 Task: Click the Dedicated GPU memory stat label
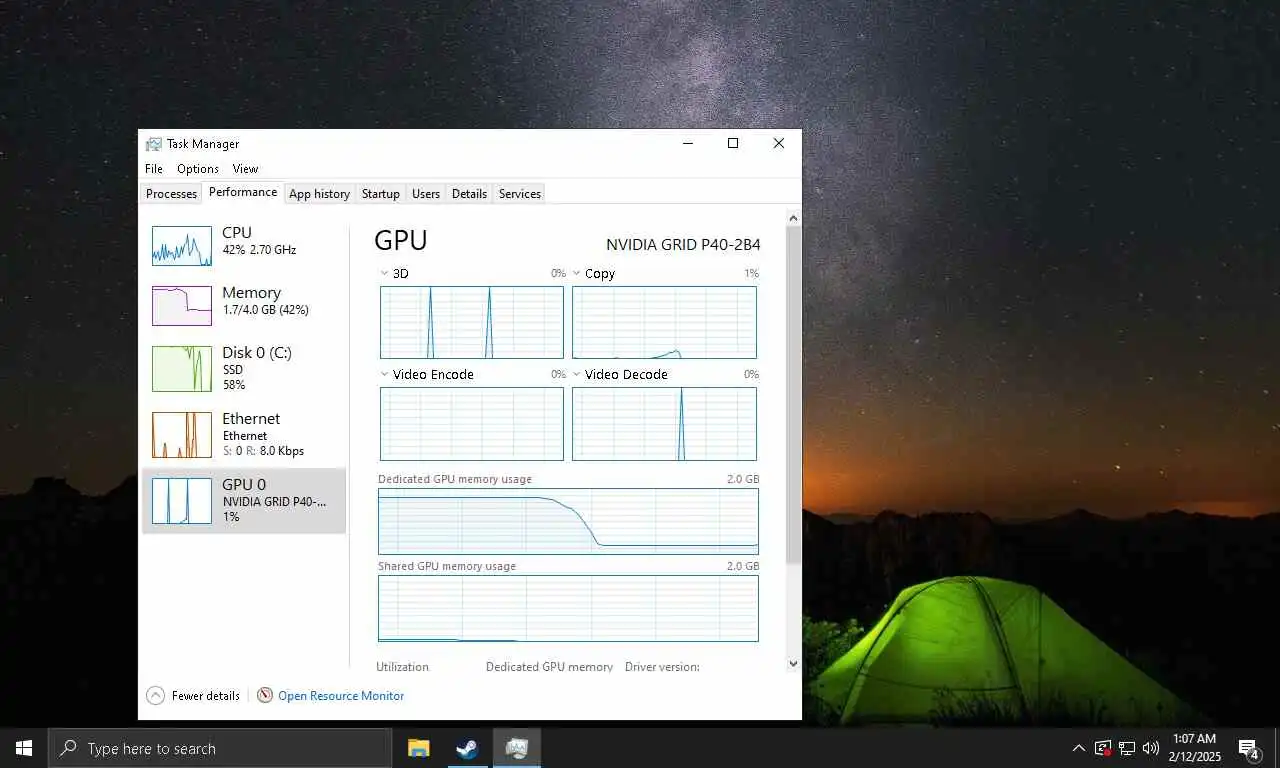point(549,667)
